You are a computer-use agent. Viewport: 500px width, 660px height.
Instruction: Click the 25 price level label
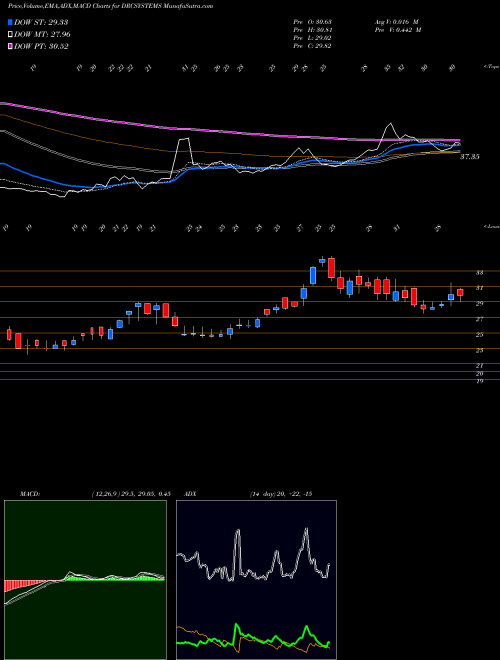[x=479, y=335]
